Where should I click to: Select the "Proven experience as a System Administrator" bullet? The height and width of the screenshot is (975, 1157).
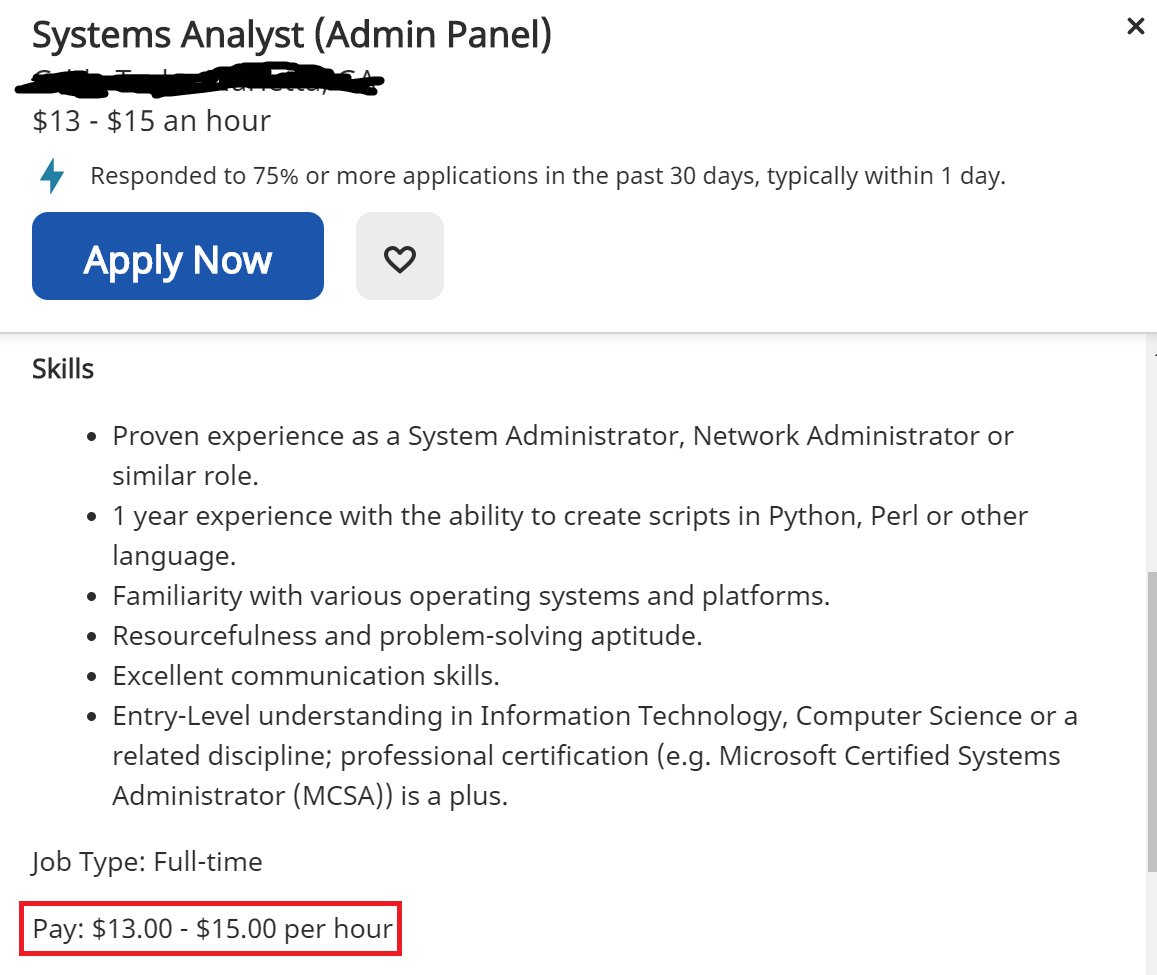pyautogui.click(x=562, y=436)
